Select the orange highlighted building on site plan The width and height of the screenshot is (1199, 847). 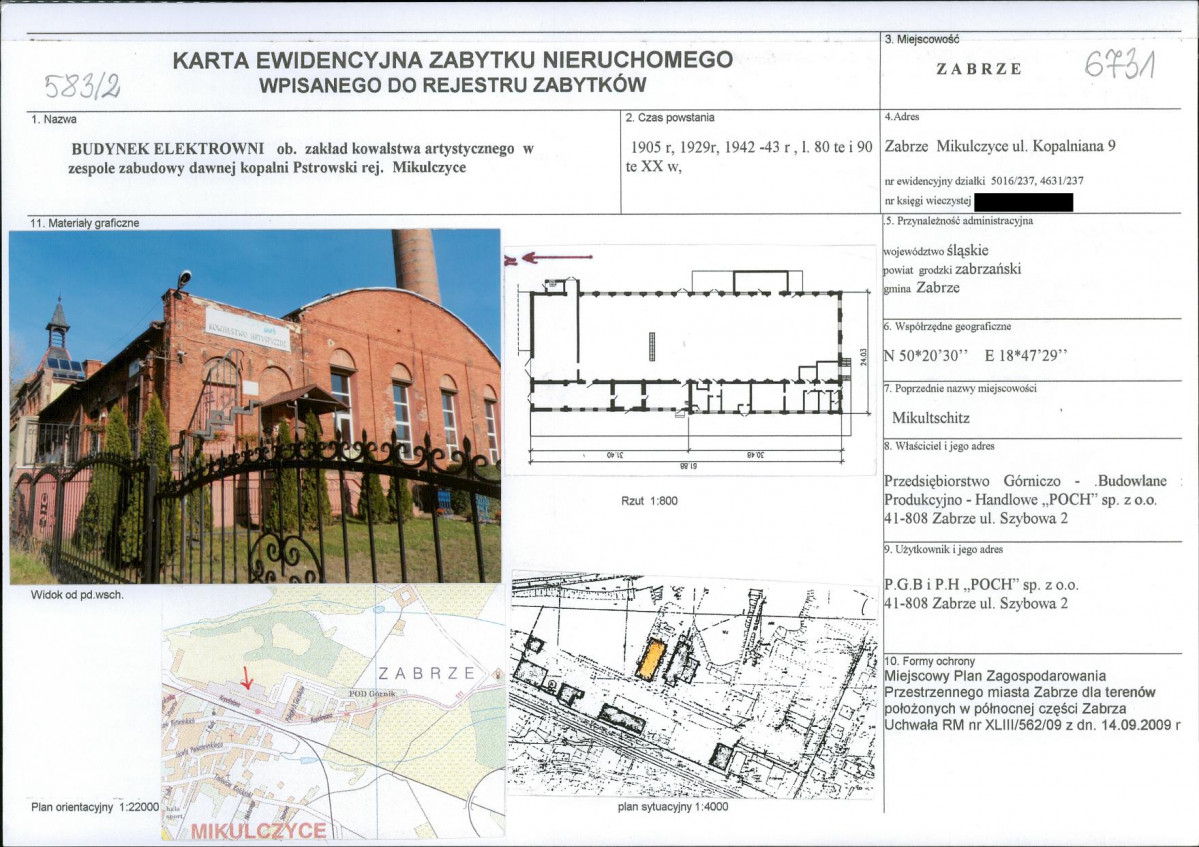(x=650, y=661)
